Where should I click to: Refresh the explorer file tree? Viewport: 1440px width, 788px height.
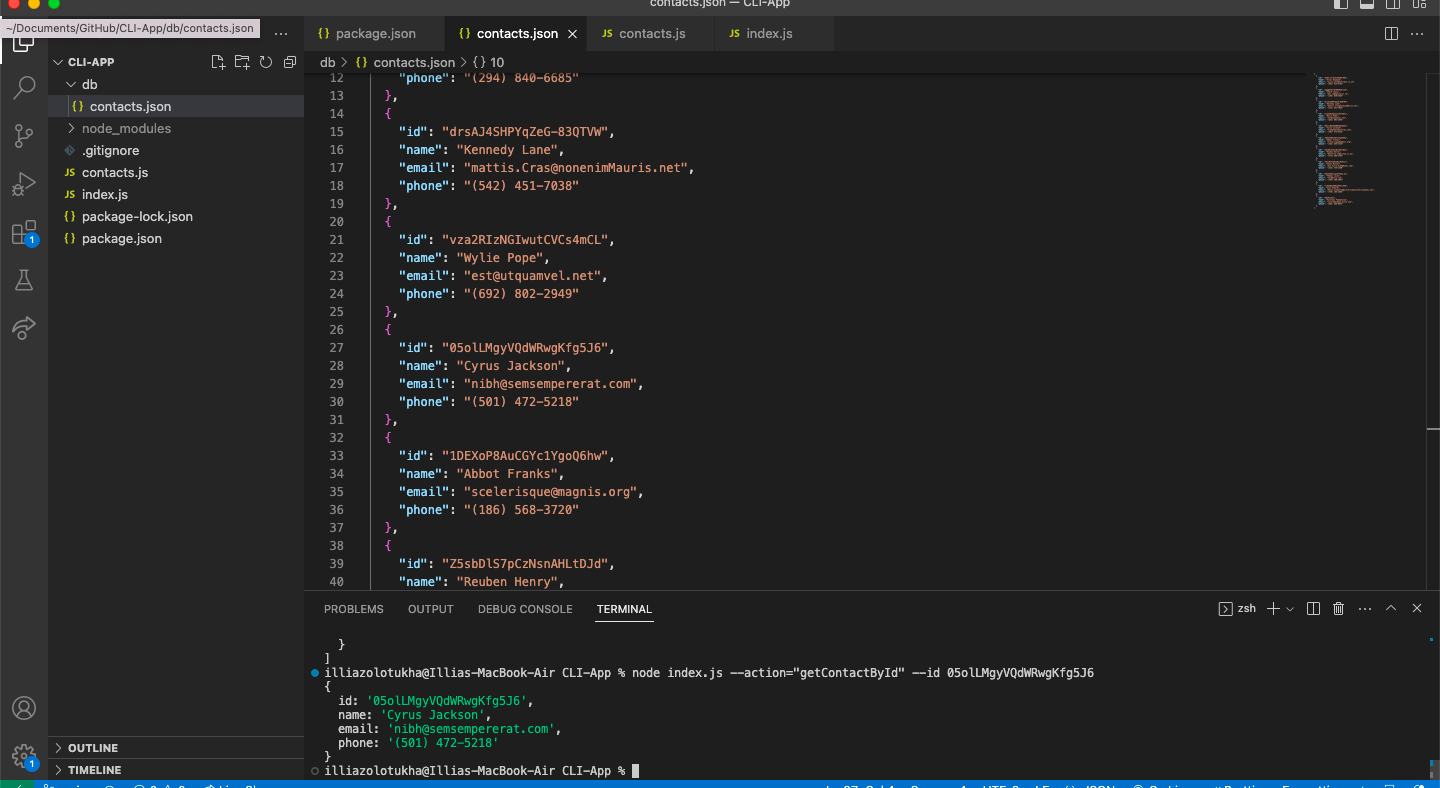coord(266,62)
